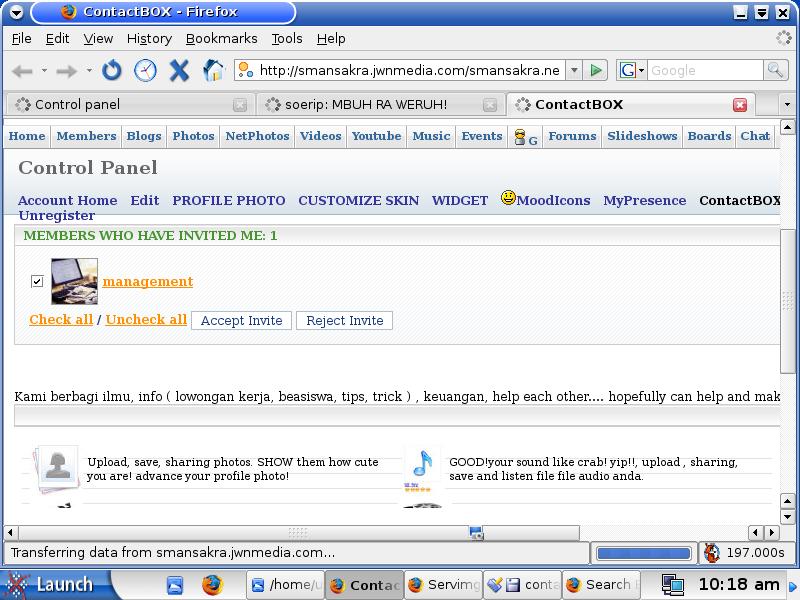The height and width of the screenshot is (600, 800).
Task: Open the Launch menu in the taskbar
Action: click(54, 585)
